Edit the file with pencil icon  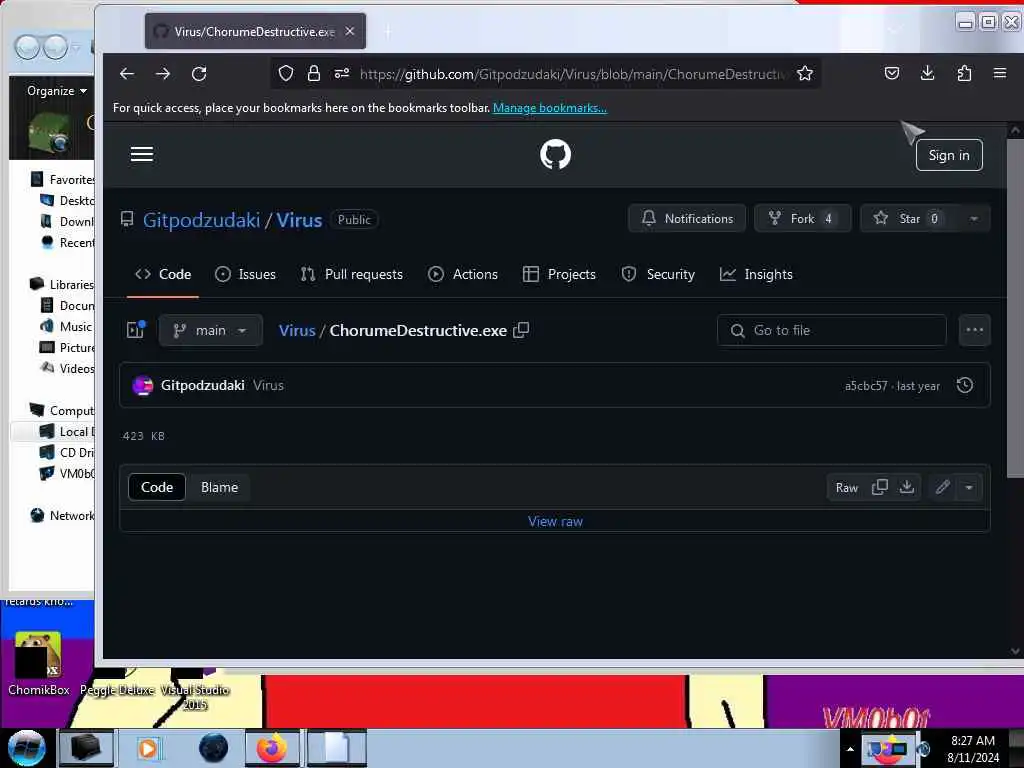click(x=942, y=487)
